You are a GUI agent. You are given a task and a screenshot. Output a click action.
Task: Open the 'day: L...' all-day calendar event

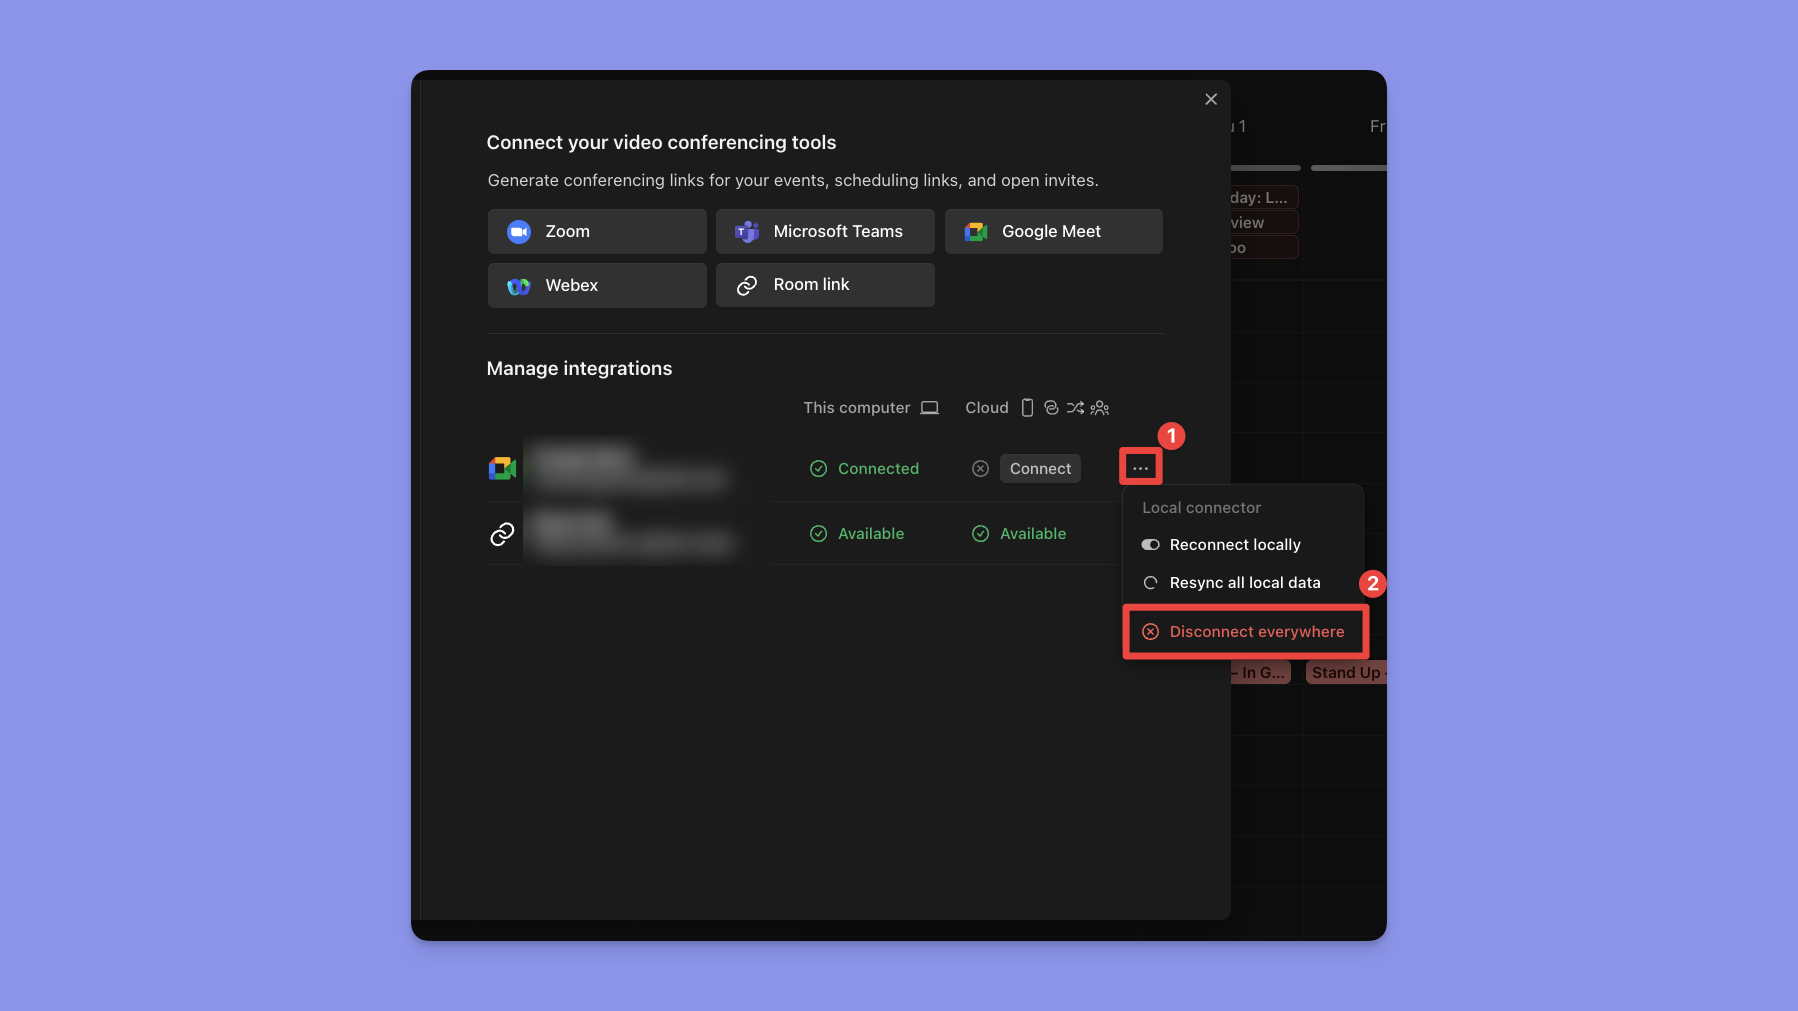click(1264, 198)
